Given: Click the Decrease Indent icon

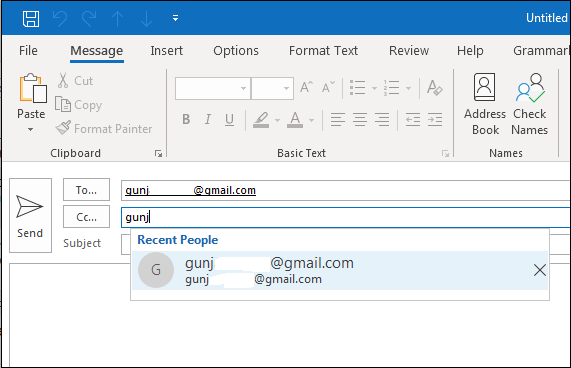Looking at the screenshot, I should point(413,119).
